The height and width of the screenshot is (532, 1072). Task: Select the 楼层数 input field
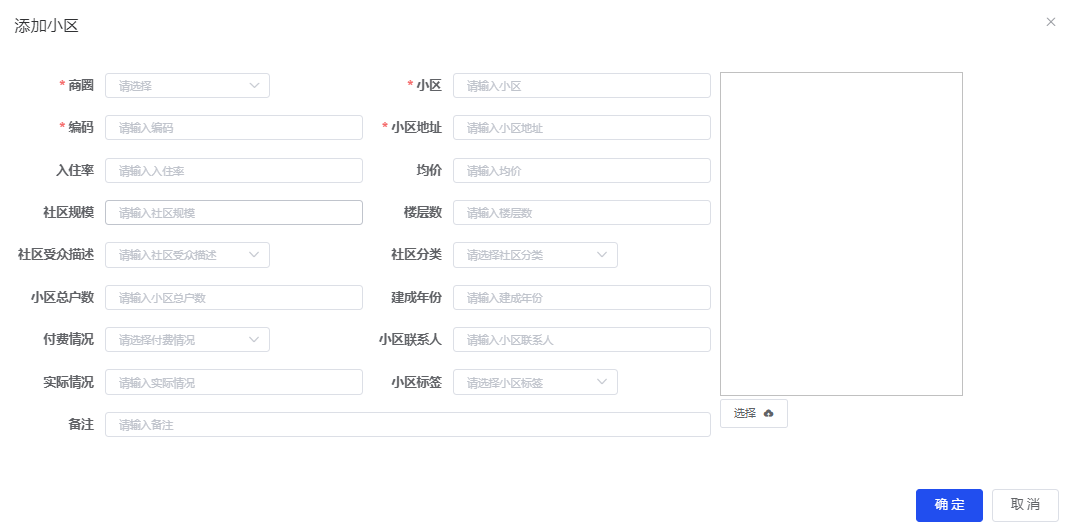click(581, 213)
